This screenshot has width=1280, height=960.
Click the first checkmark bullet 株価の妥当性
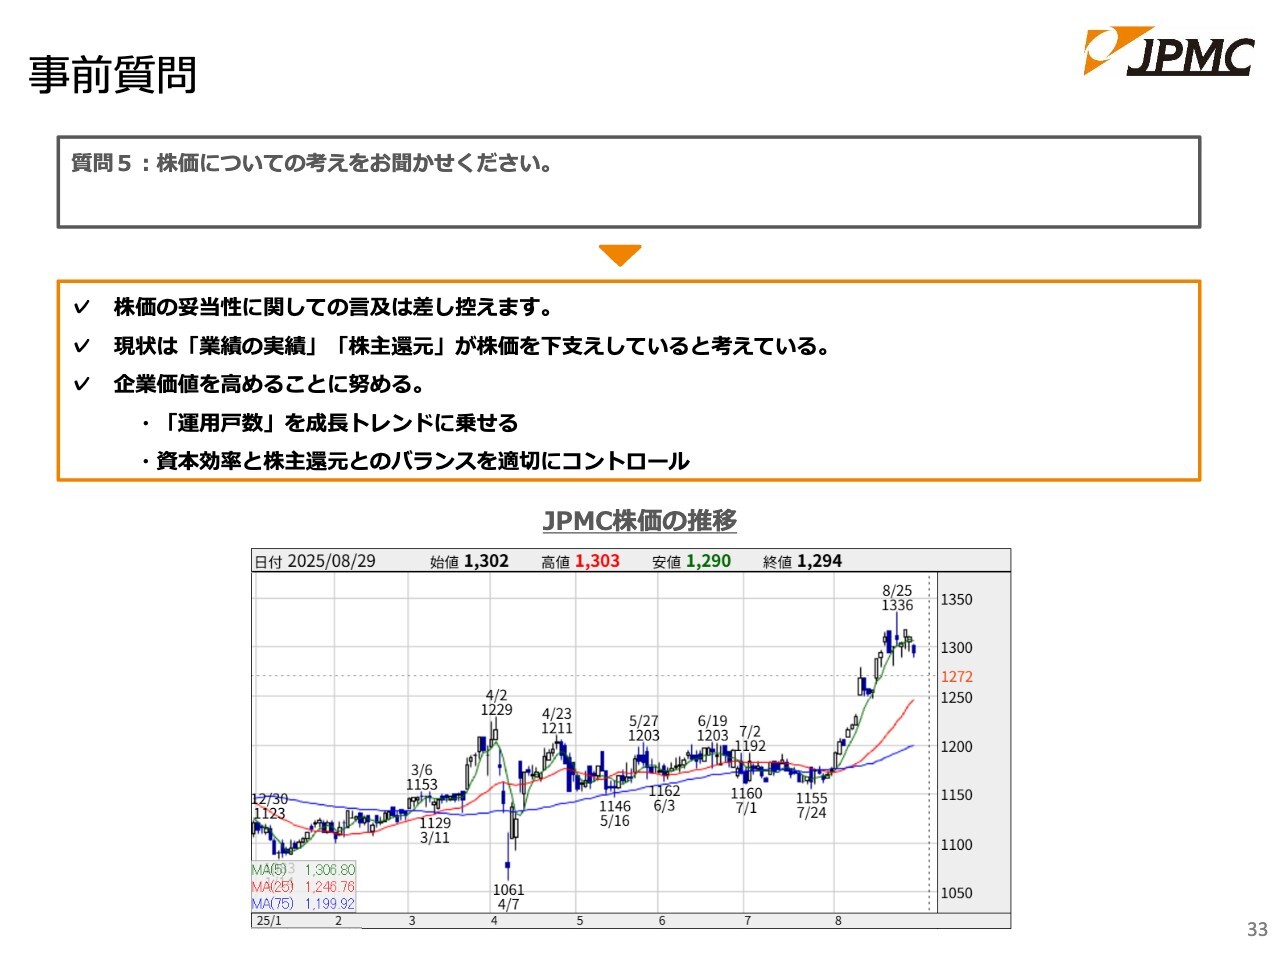pos(332,307)
